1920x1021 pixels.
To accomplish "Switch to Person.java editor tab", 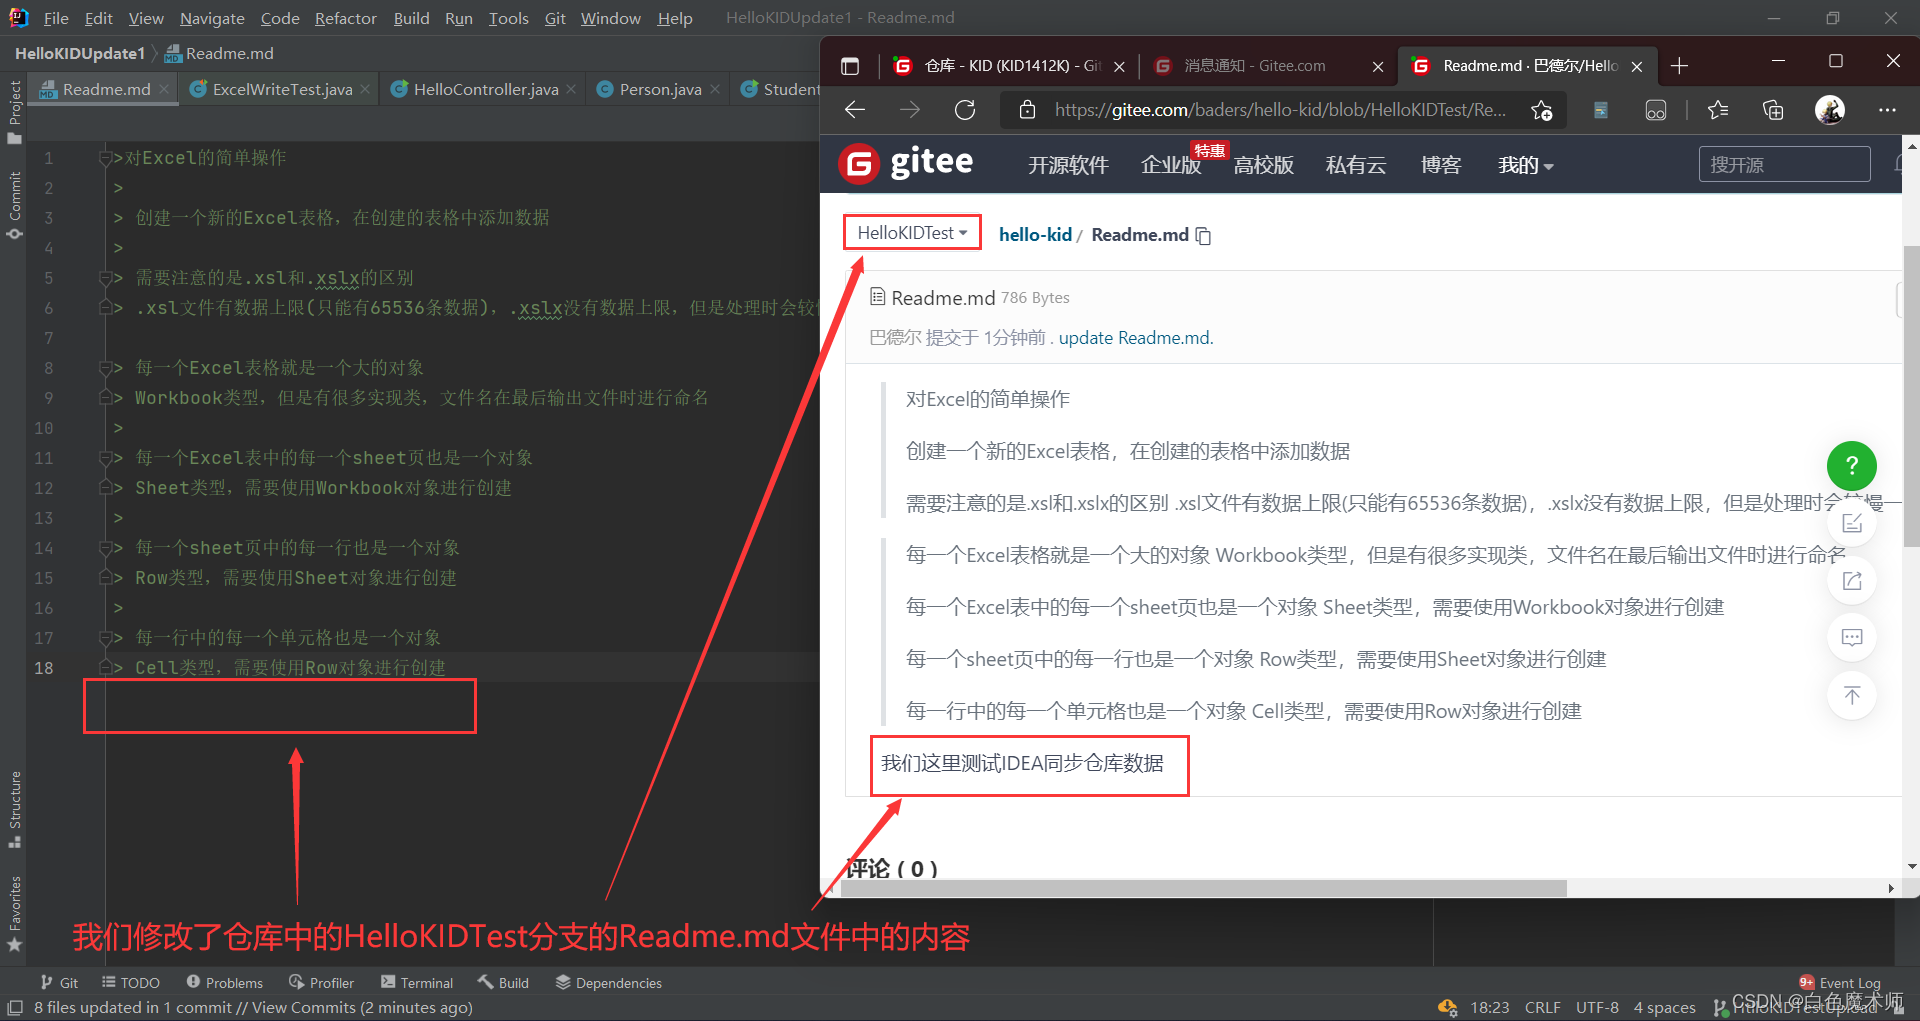I will [x=660, y=89].
